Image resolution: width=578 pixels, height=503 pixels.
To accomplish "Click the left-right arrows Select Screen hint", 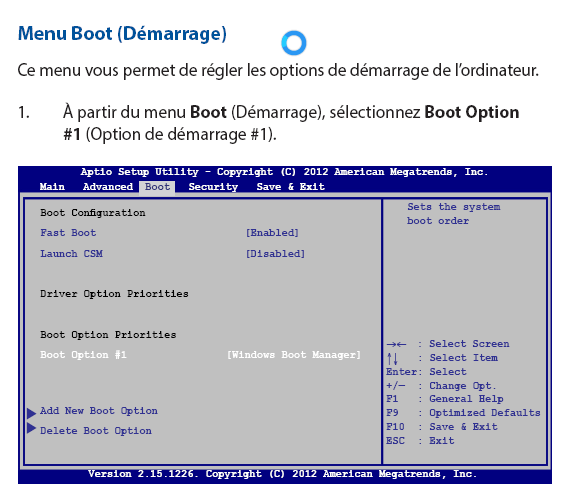I will click(x=448, y=344).
